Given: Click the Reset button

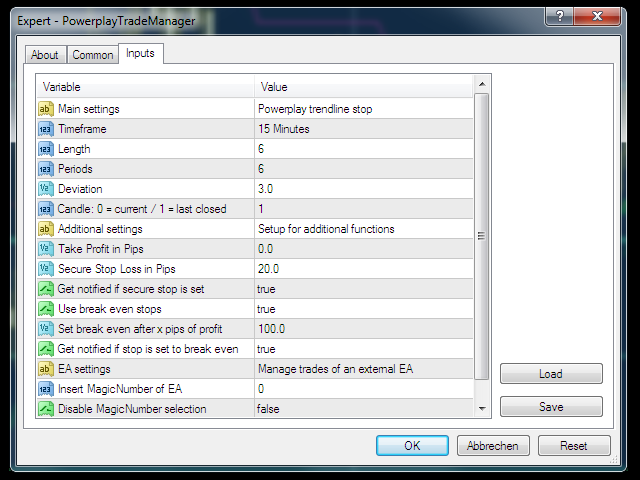Looking at the screenshot, I should click(x=574, y=445).
